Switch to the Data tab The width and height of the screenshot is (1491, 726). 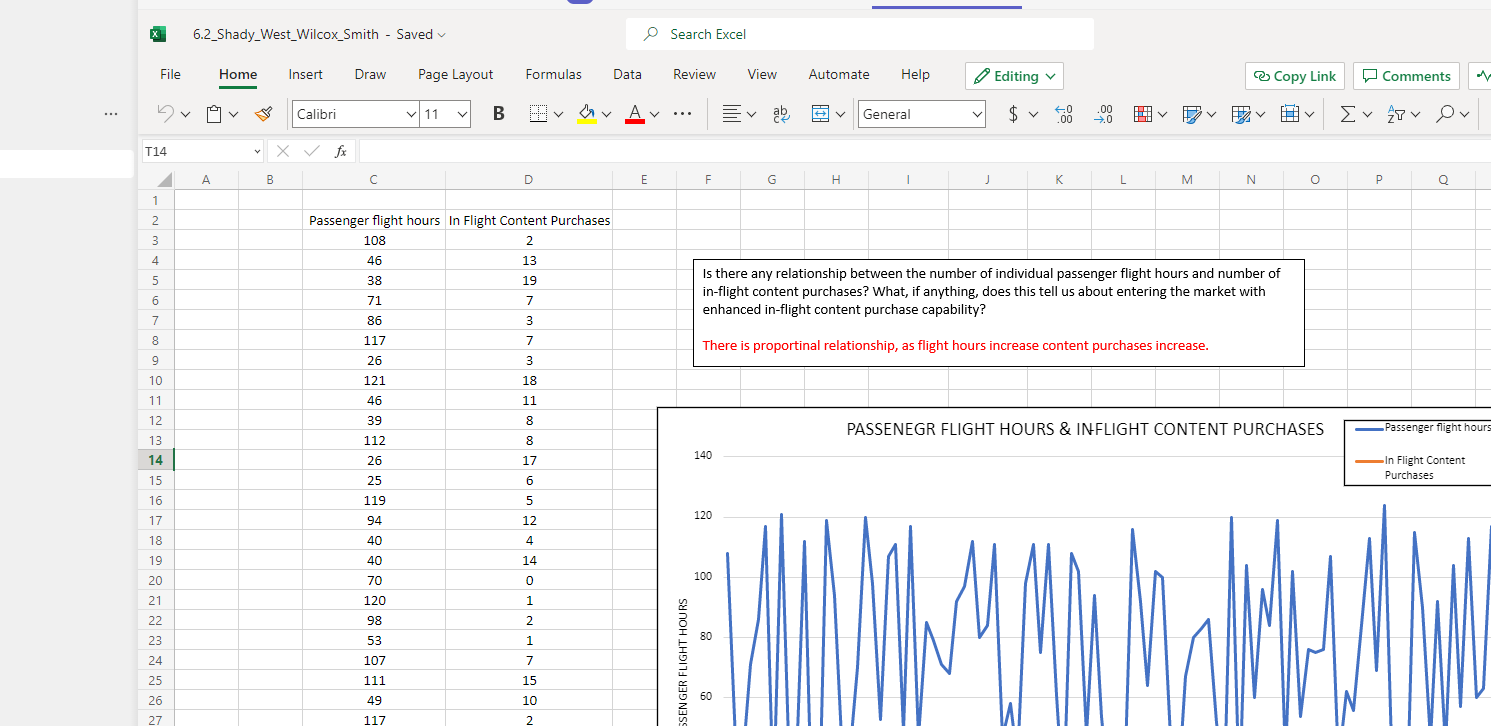click(x=627, y=75)
